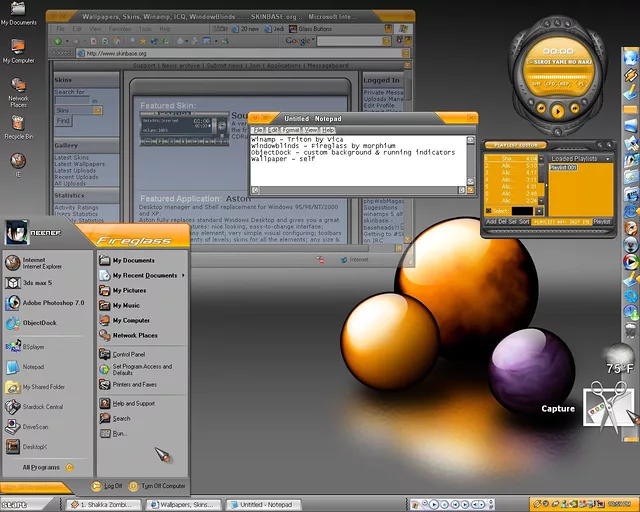Open ObjectDock in the start menu
Screen dimensions: 640x512
tap(39, 324)
